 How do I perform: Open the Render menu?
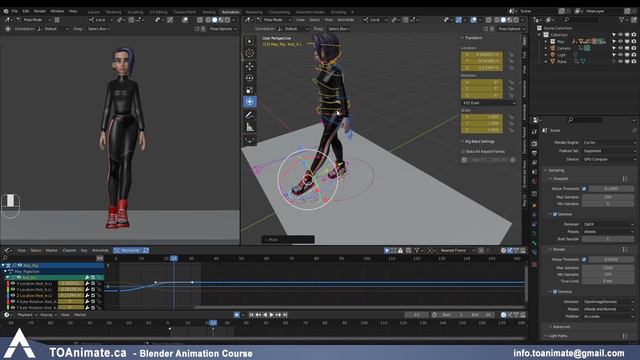[40, 11]
